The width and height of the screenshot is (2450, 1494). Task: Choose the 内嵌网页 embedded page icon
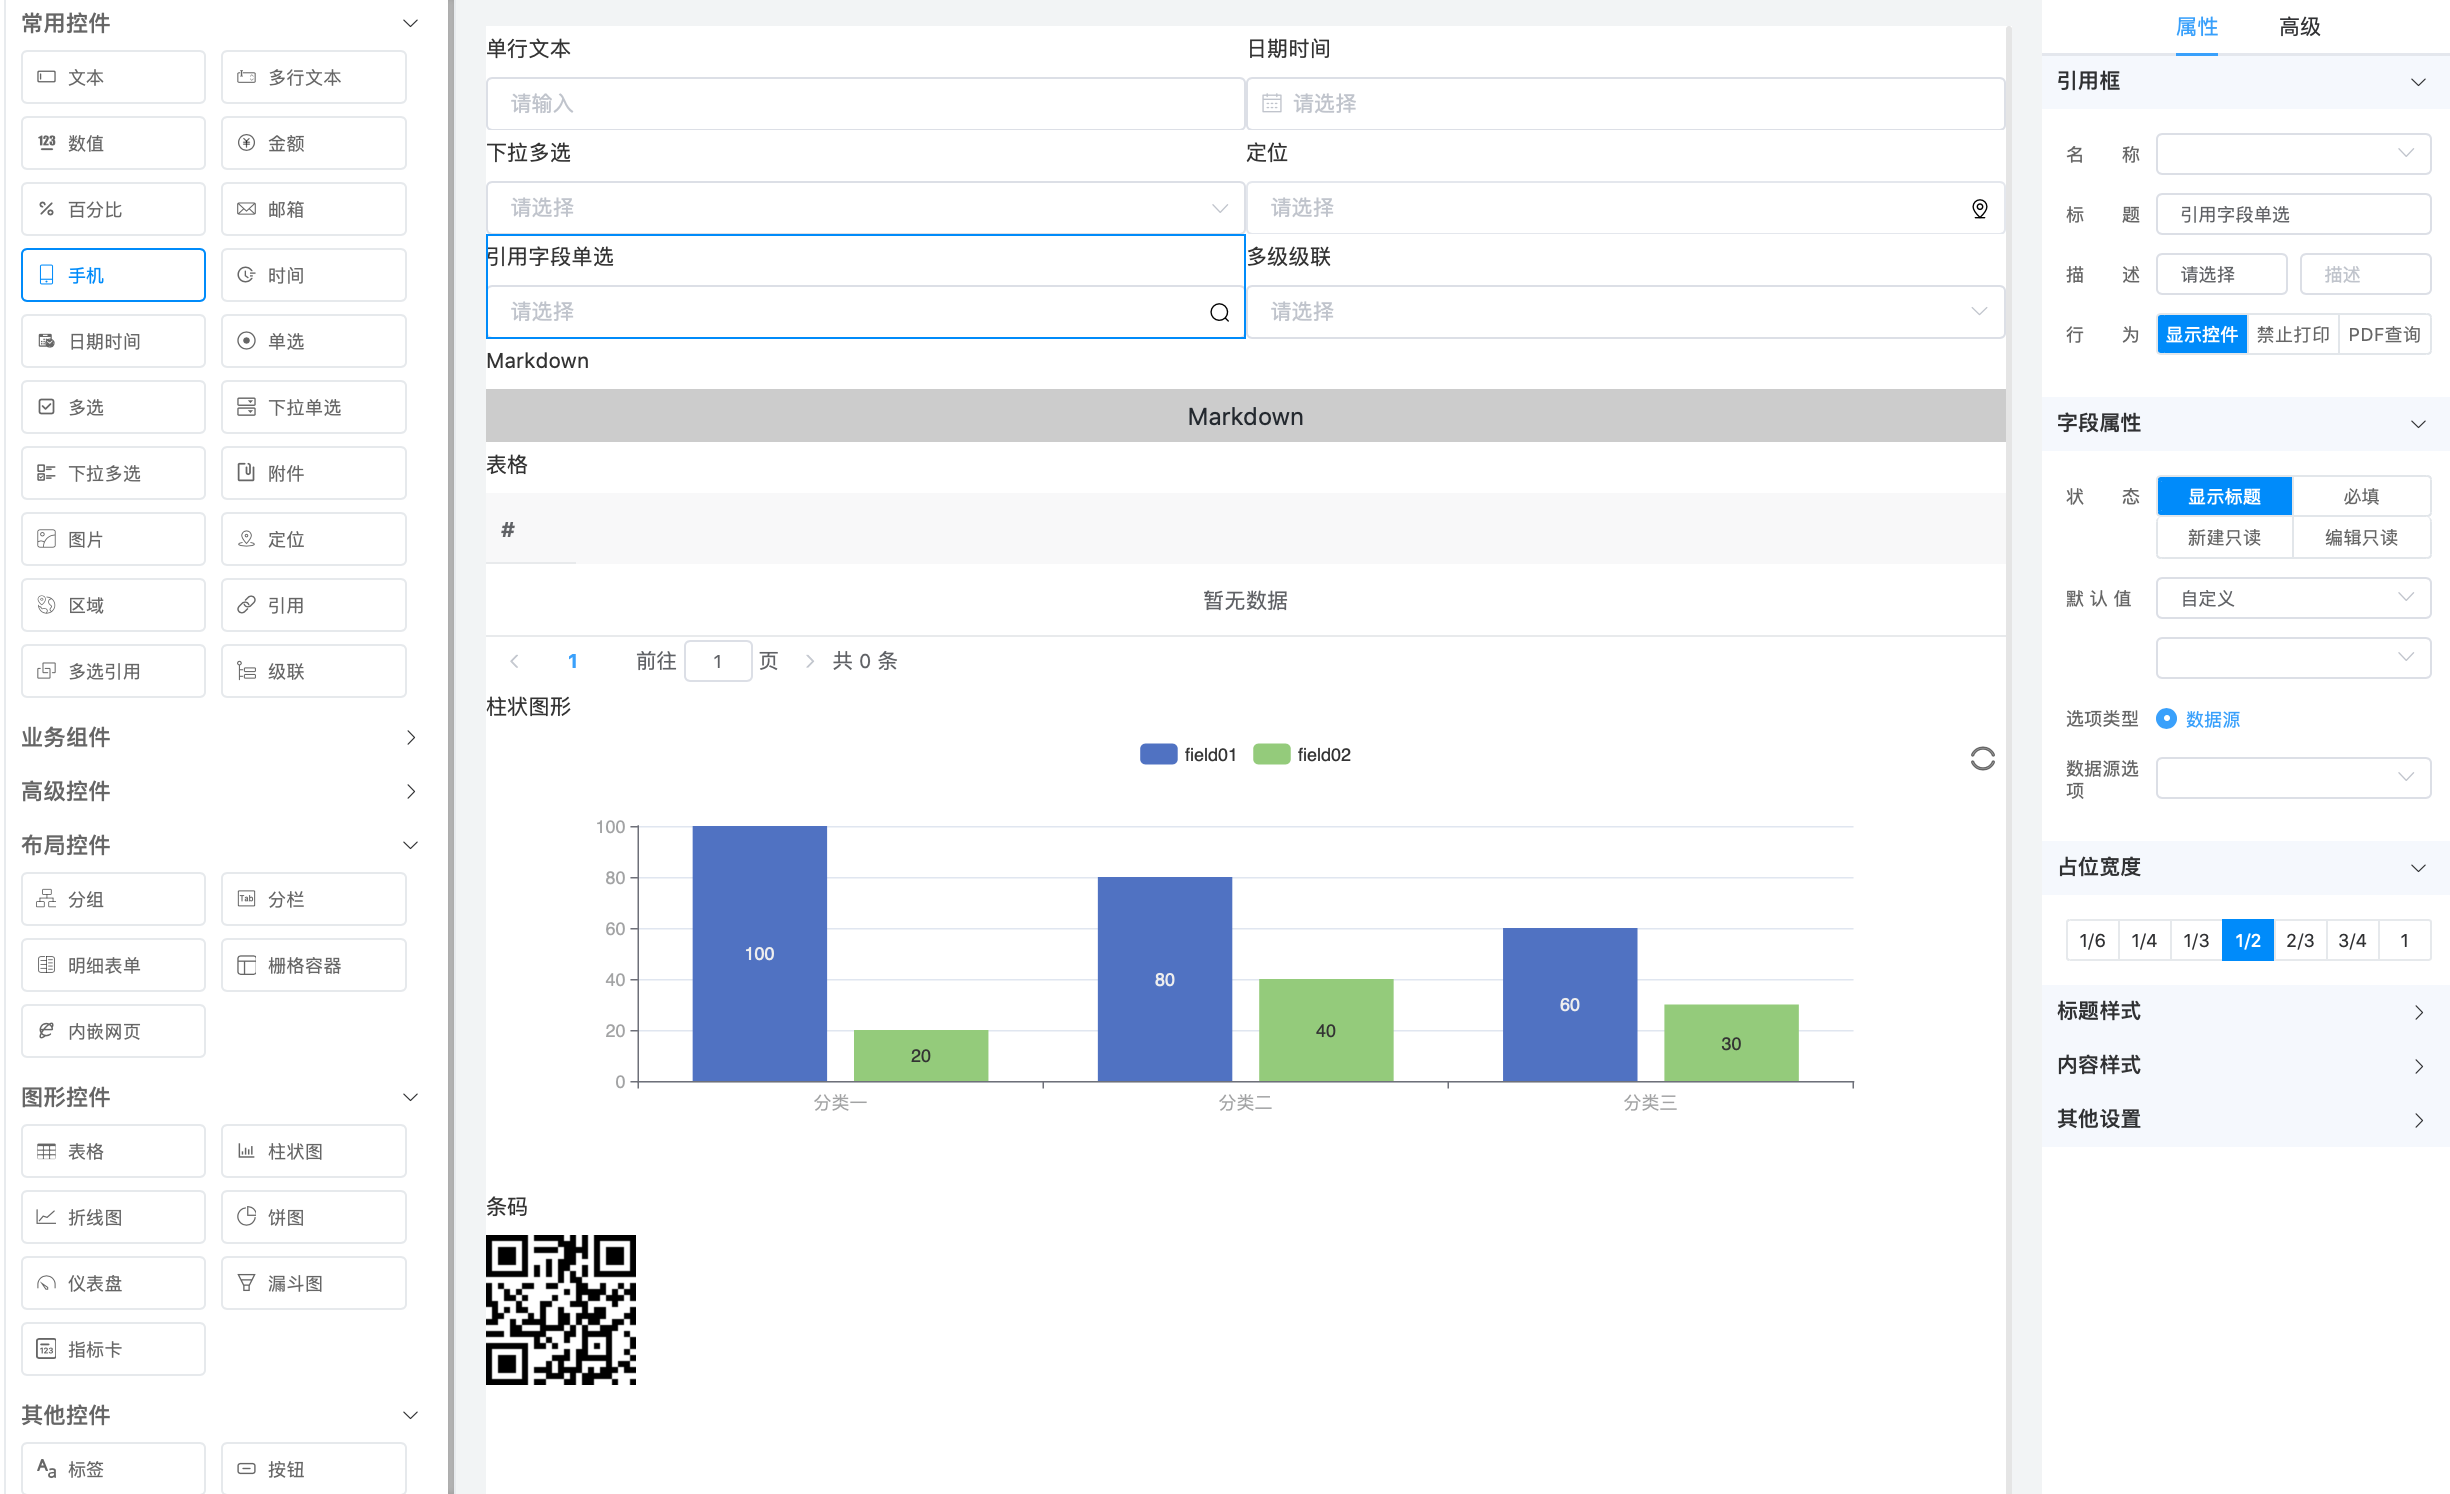click(x=46, y=1031)
